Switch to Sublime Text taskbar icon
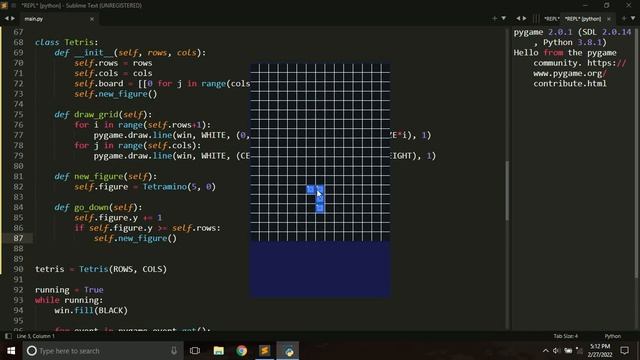 264,351
